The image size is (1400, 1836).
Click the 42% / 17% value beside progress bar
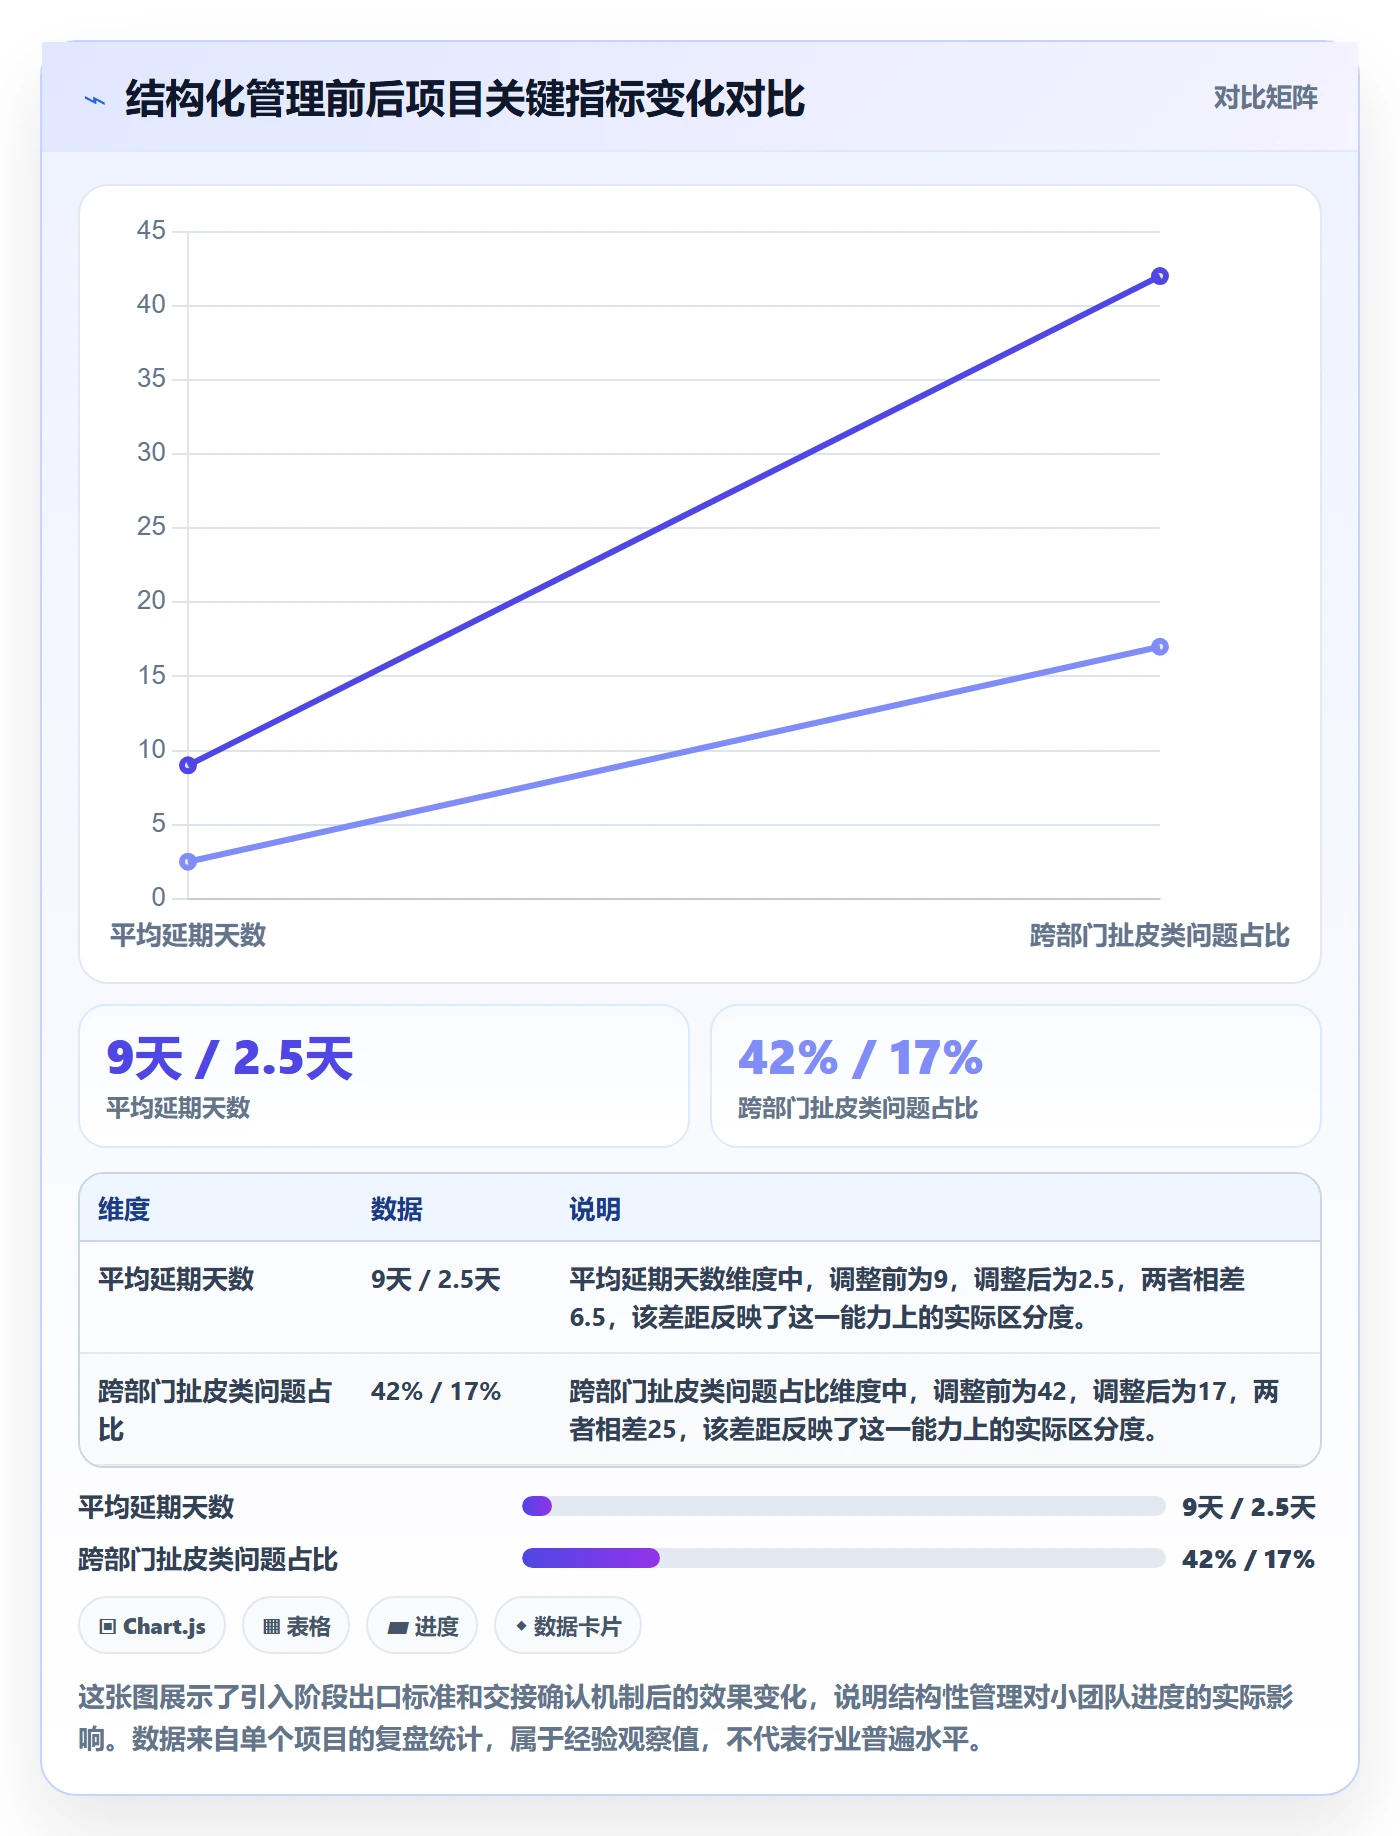[x=1249, y=1559]
